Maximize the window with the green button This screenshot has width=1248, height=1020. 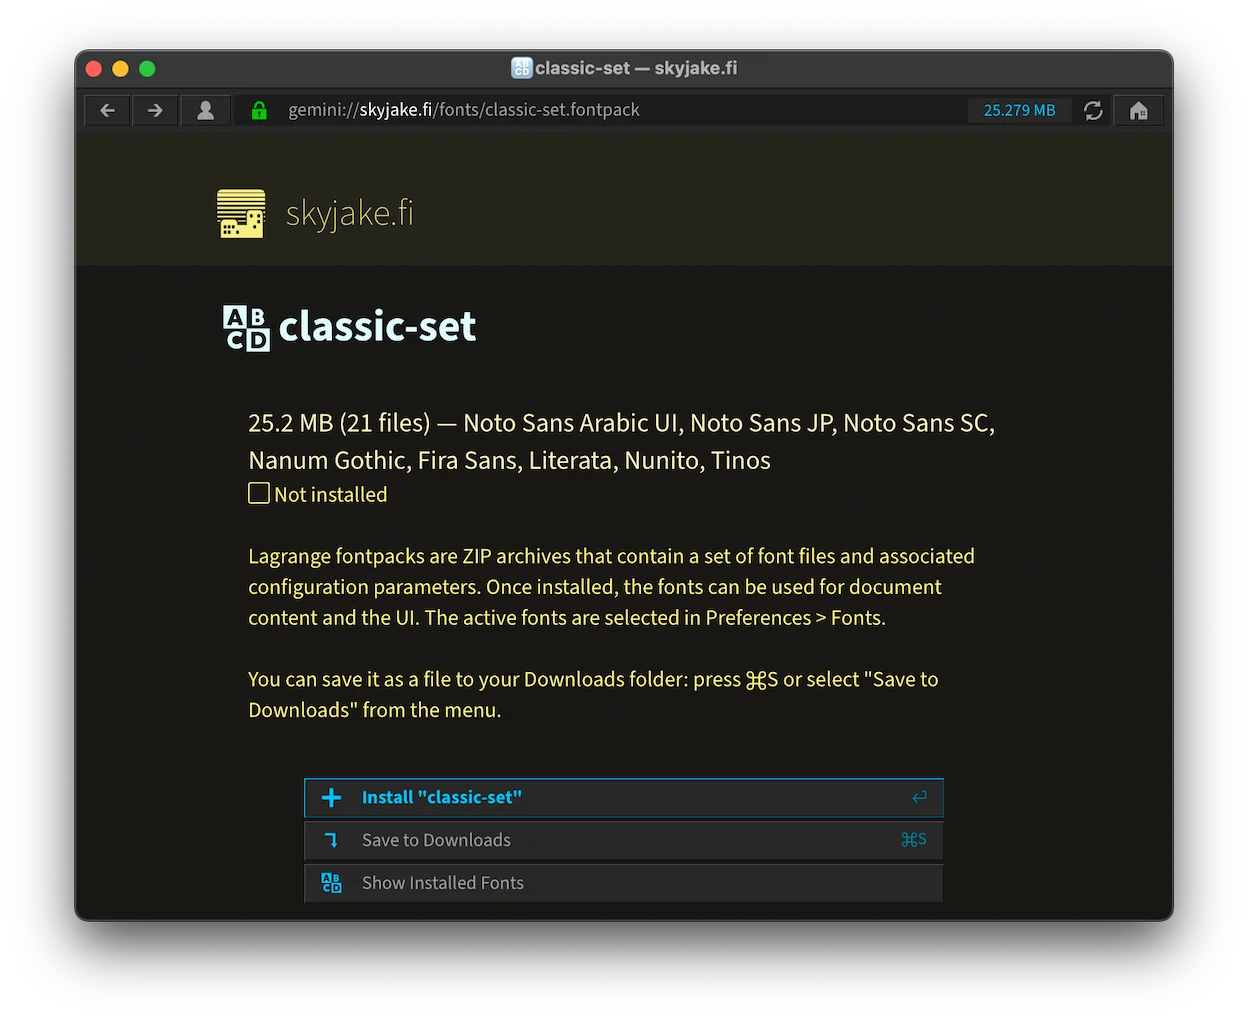click(x=147, y=68)
